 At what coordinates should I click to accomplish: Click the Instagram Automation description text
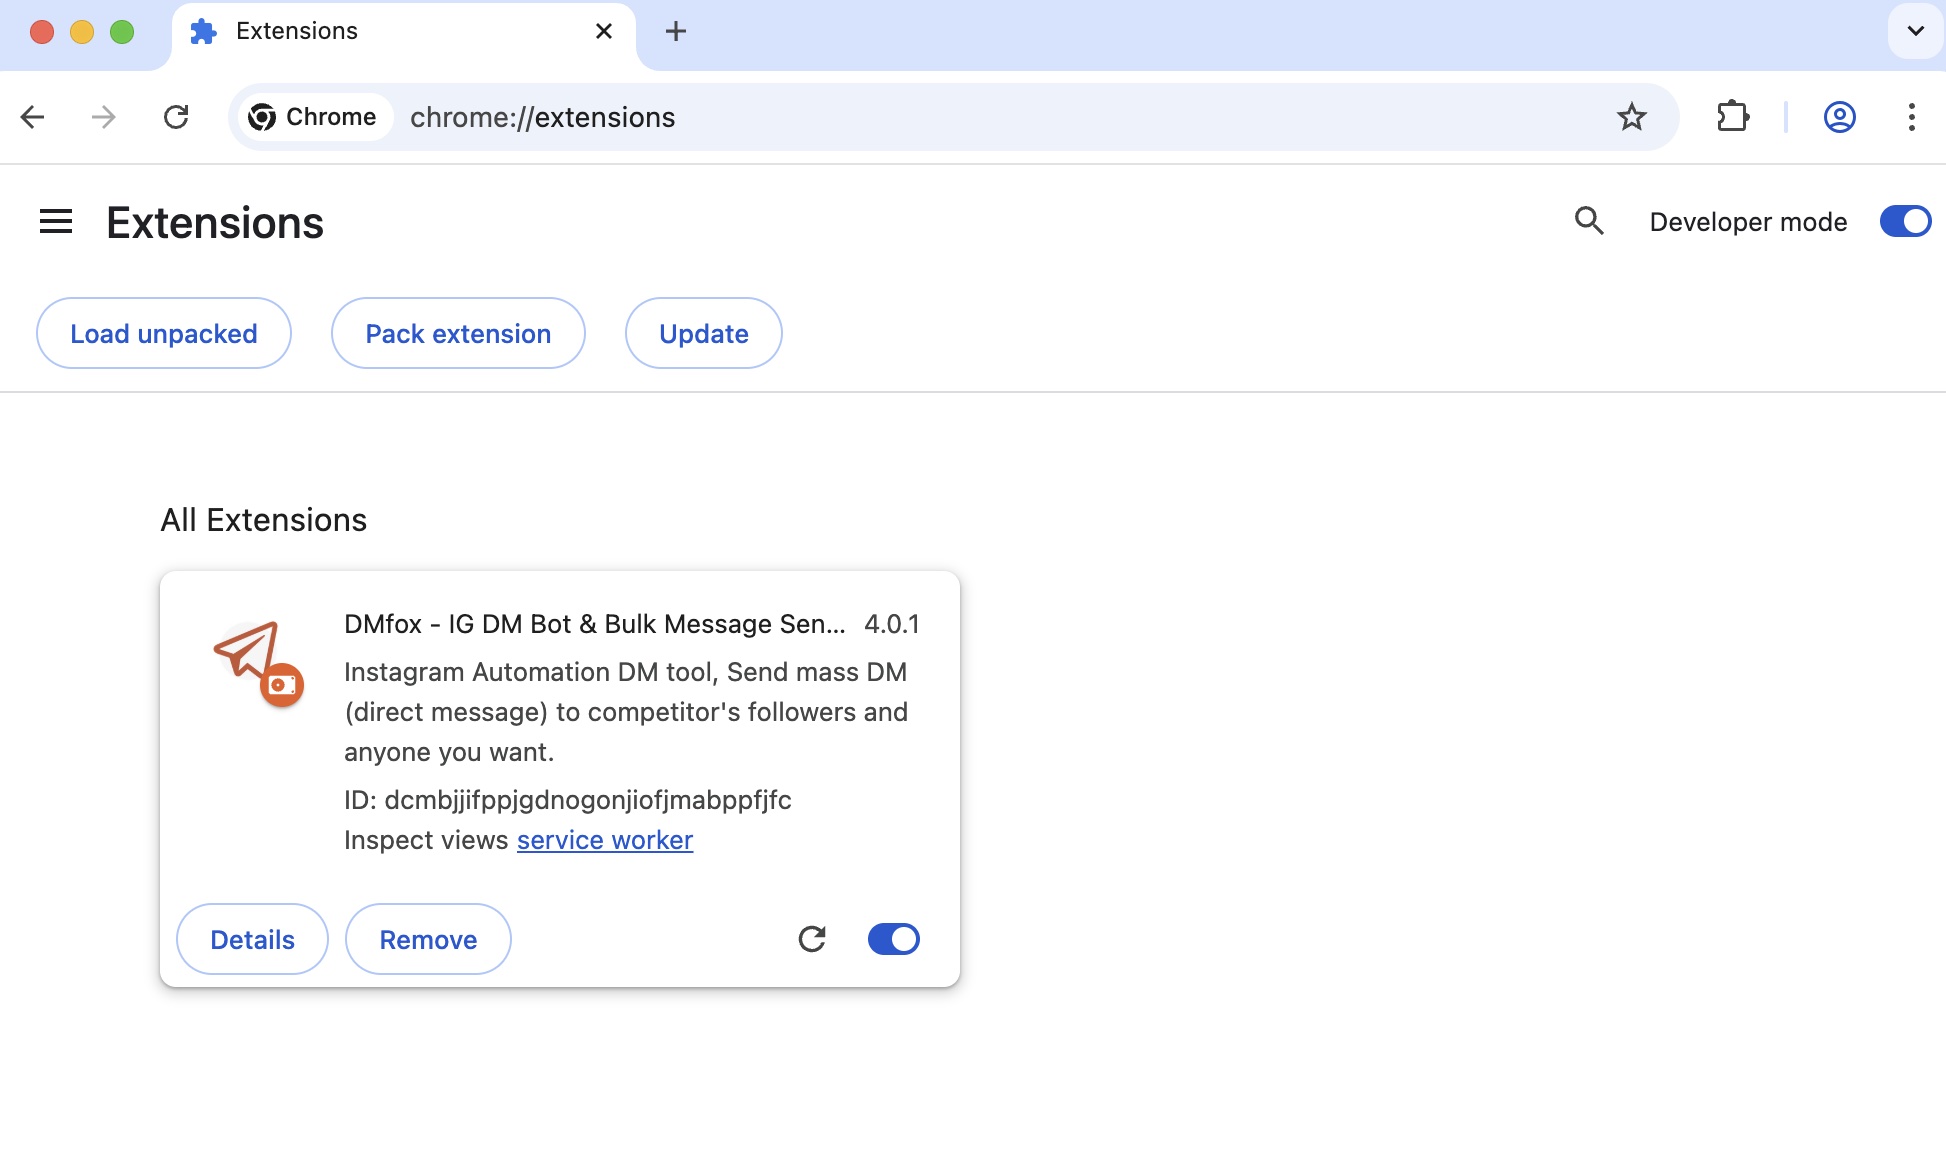(x=626, y=712)
